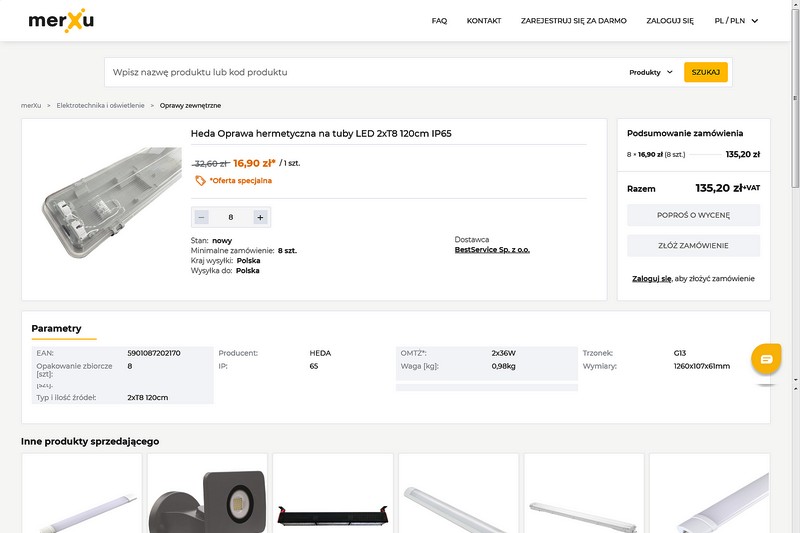
Task: Click the Zaloguj się link in order summary
Action: (651, 278)
